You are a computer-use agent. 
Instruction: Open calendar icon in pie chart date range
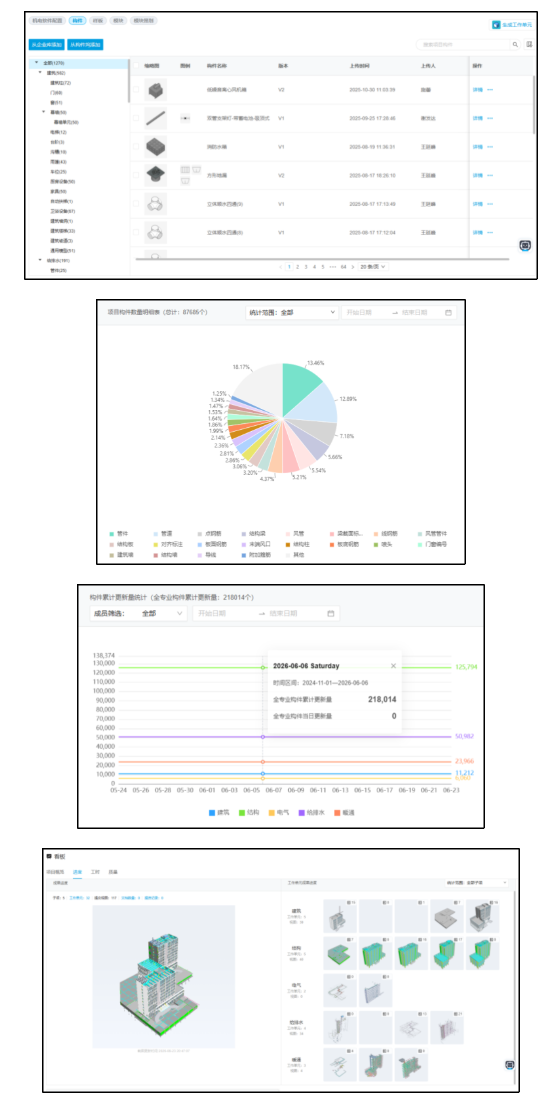pyautogui.click(x=448, y=312)
